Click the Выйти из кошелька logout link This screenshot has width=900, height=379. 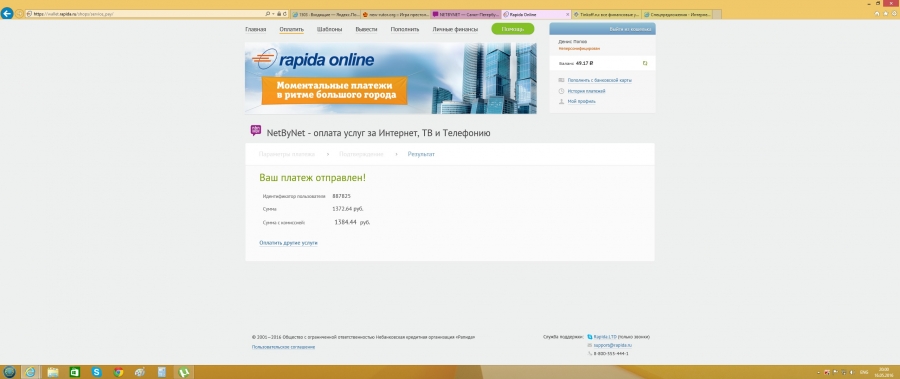click(x=630, y=29)
